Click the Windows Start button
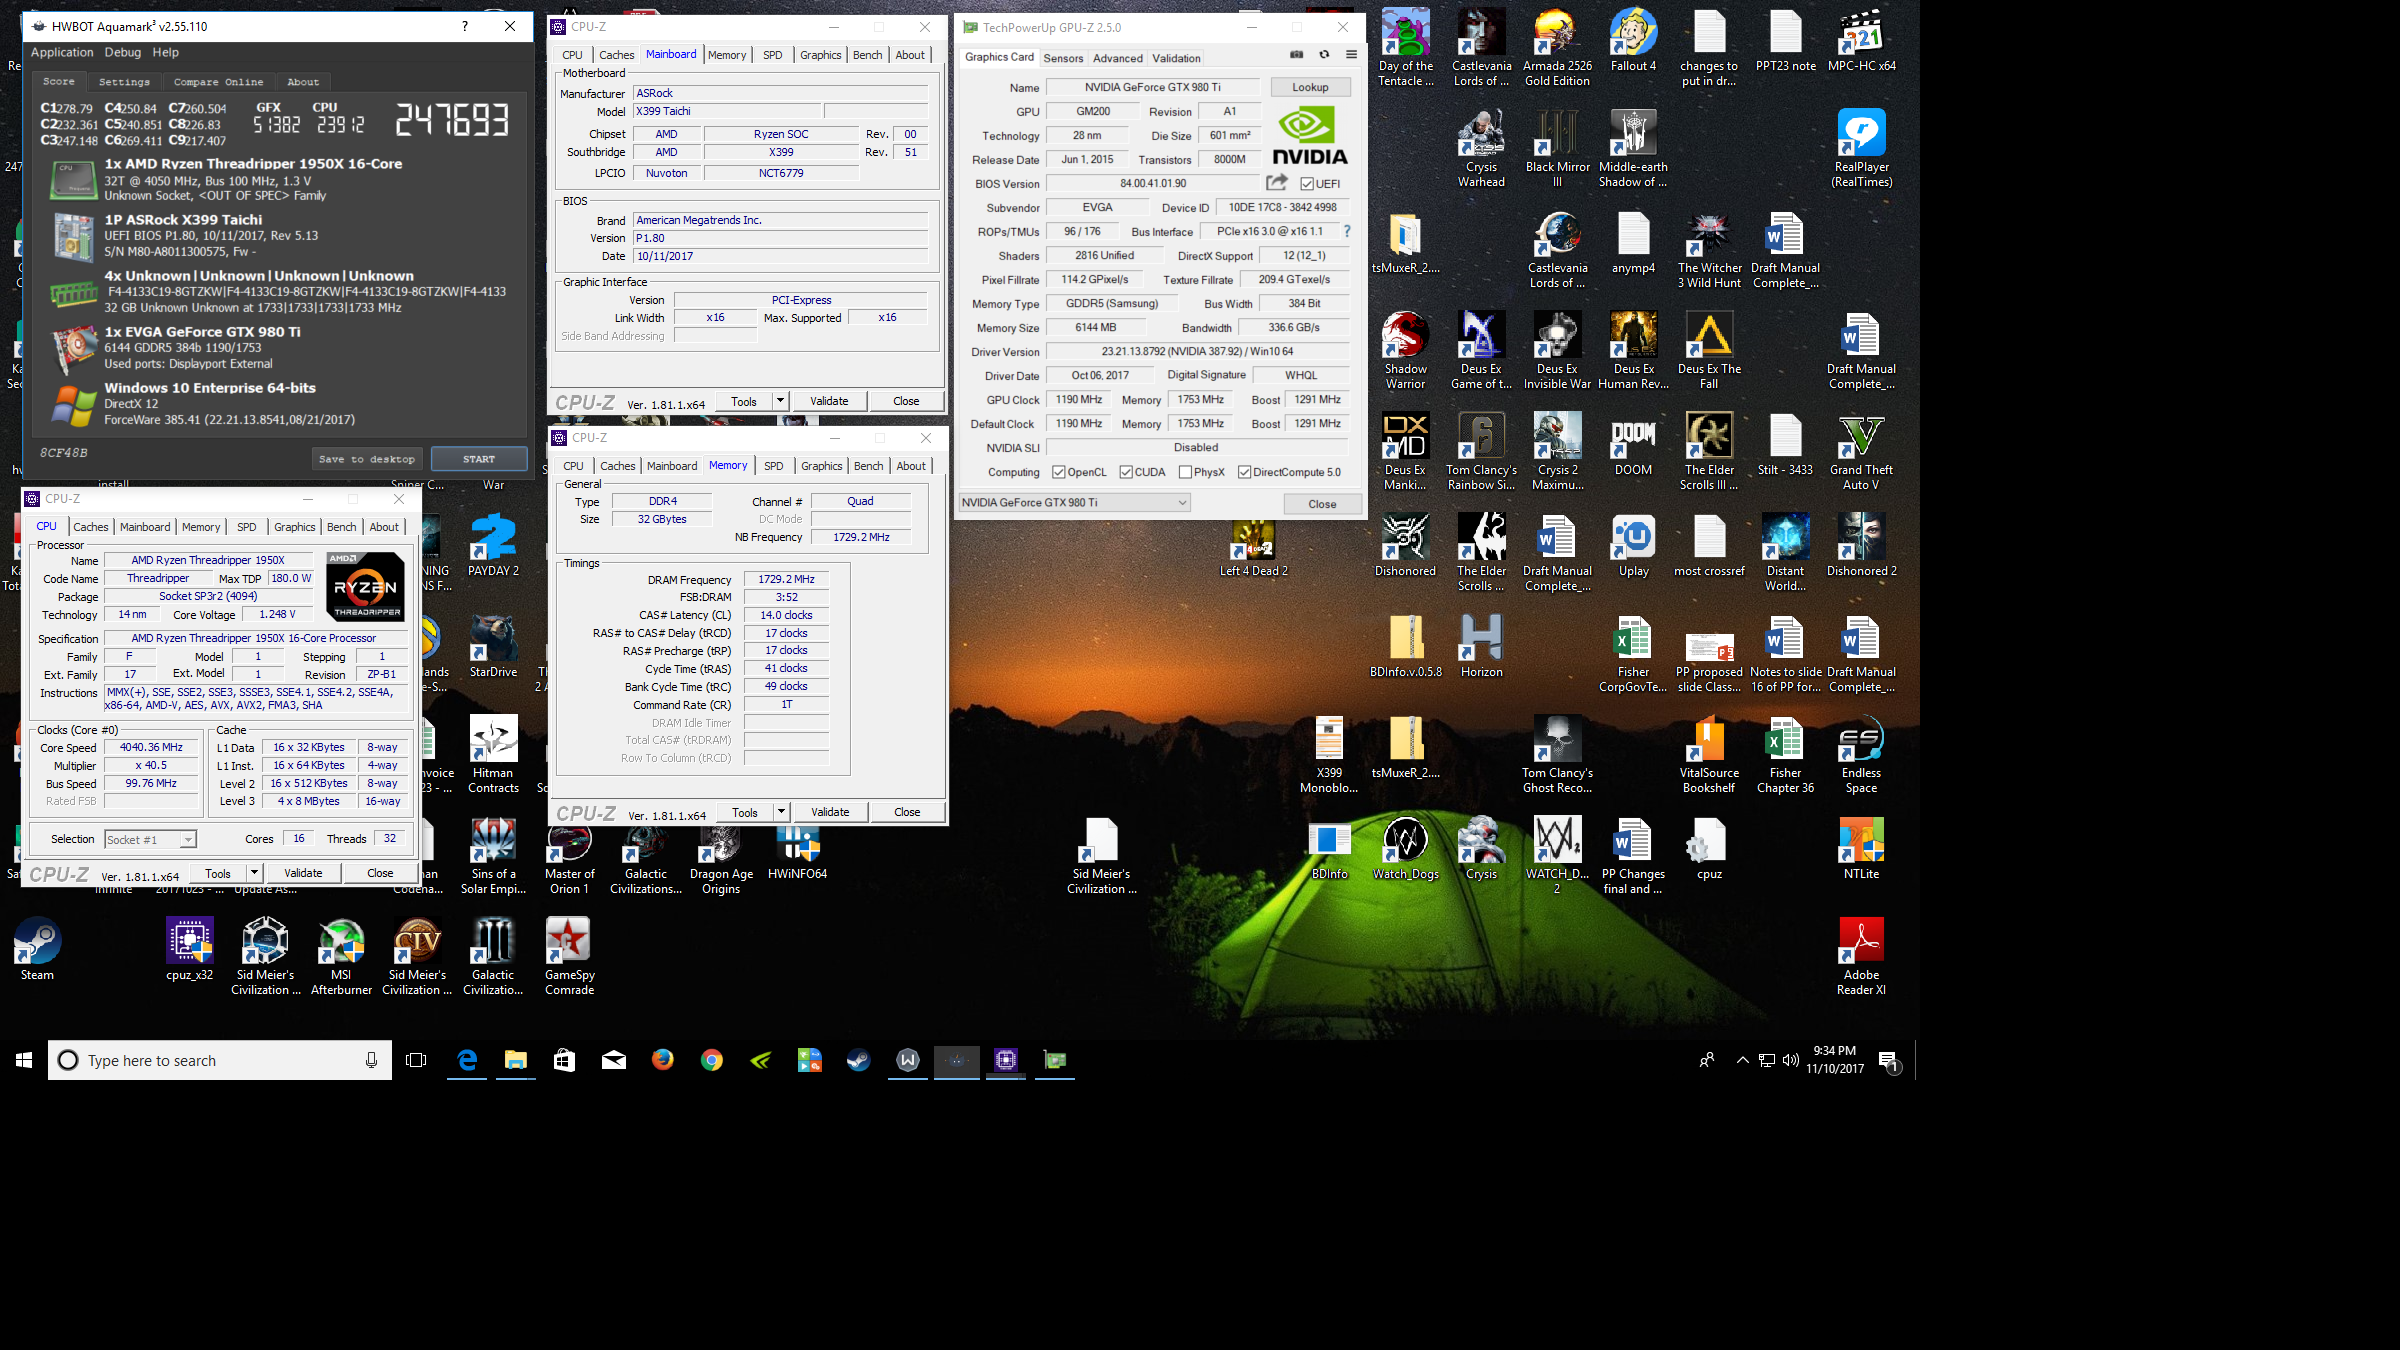The image size is (2400, 1350). click(x=24, y=1060)
